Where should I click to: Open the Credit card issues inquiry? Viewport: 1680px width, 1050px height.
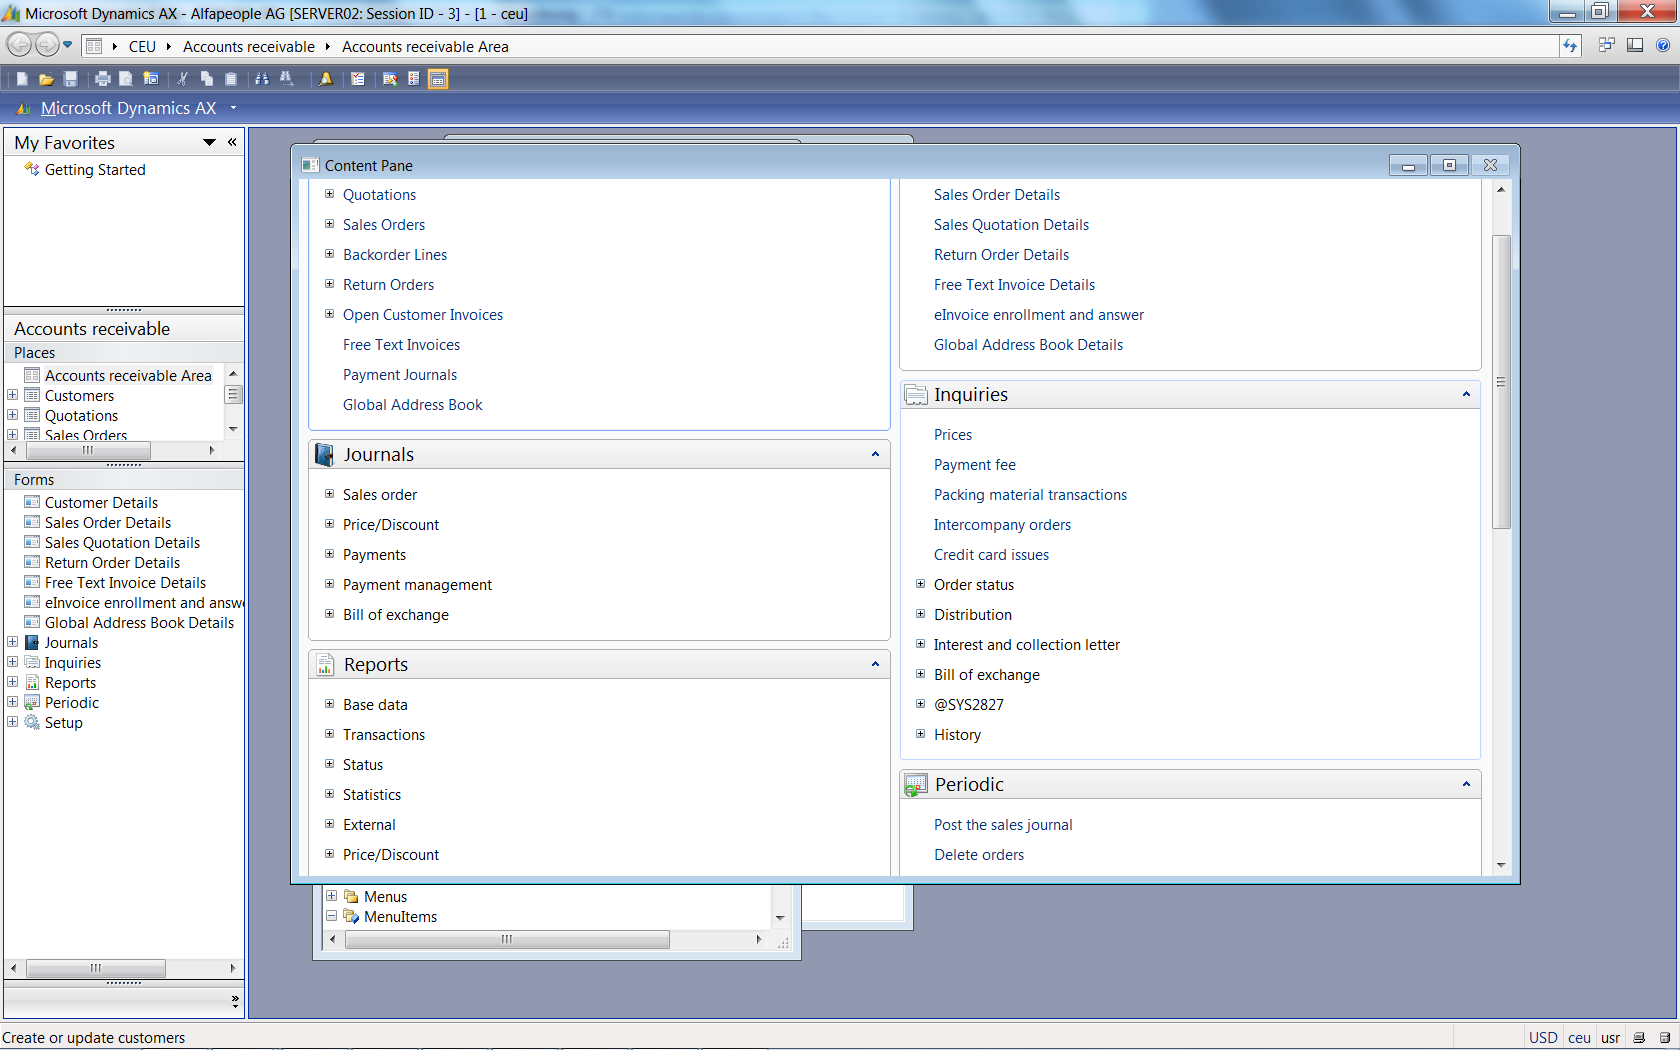991,555
